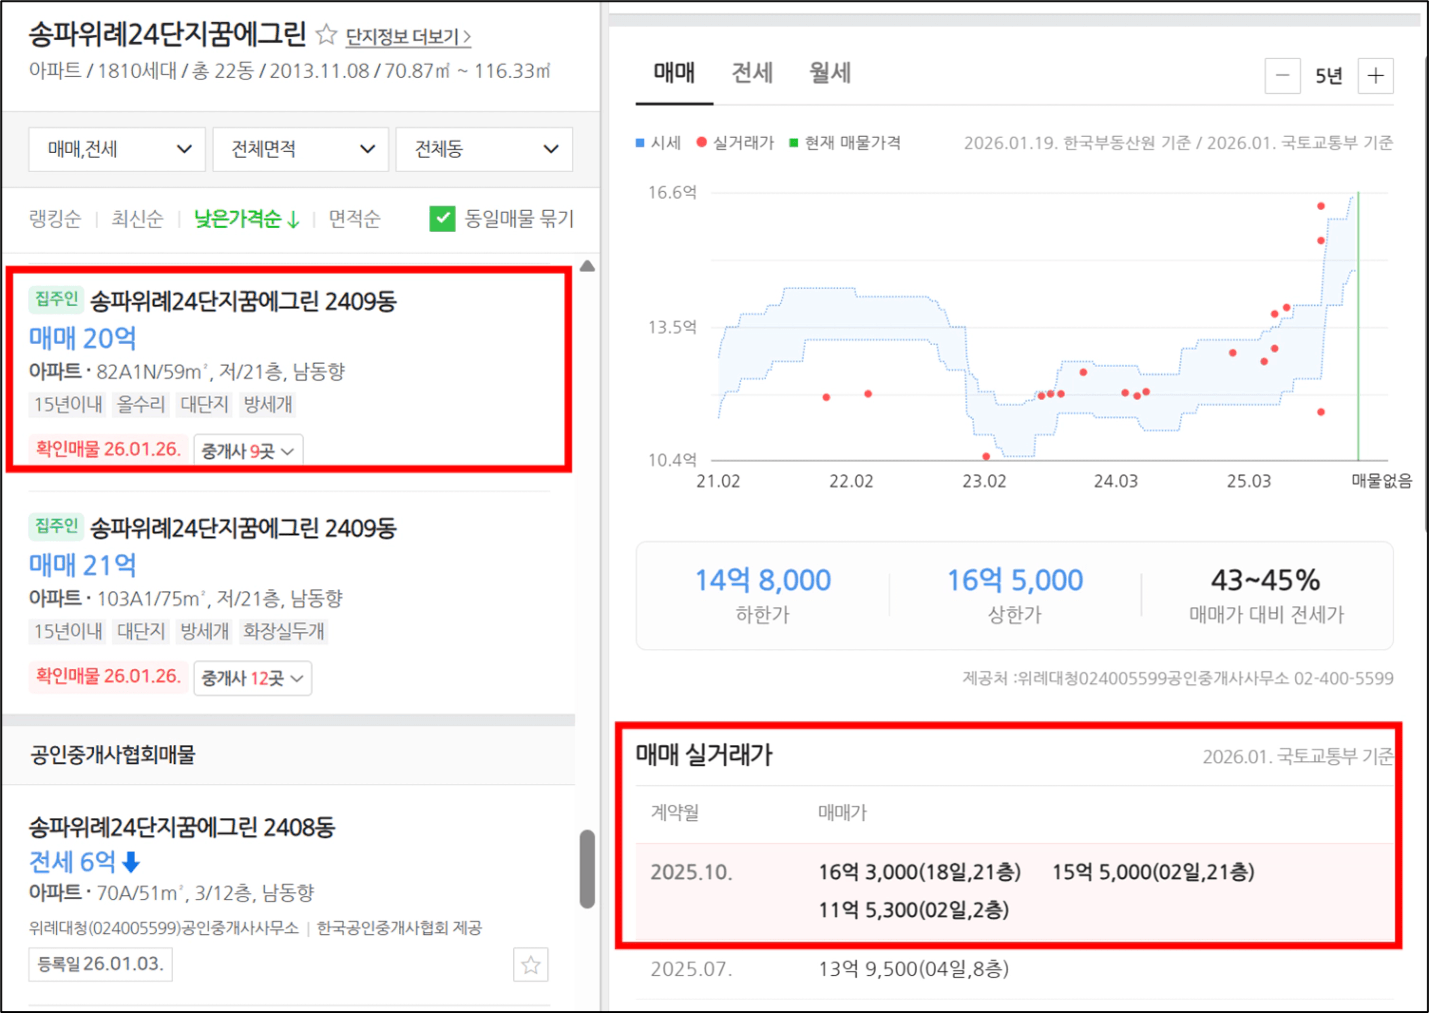
Task: Click the listing panel vertical scrollbar thumb
Action: [x=587, y=868]
